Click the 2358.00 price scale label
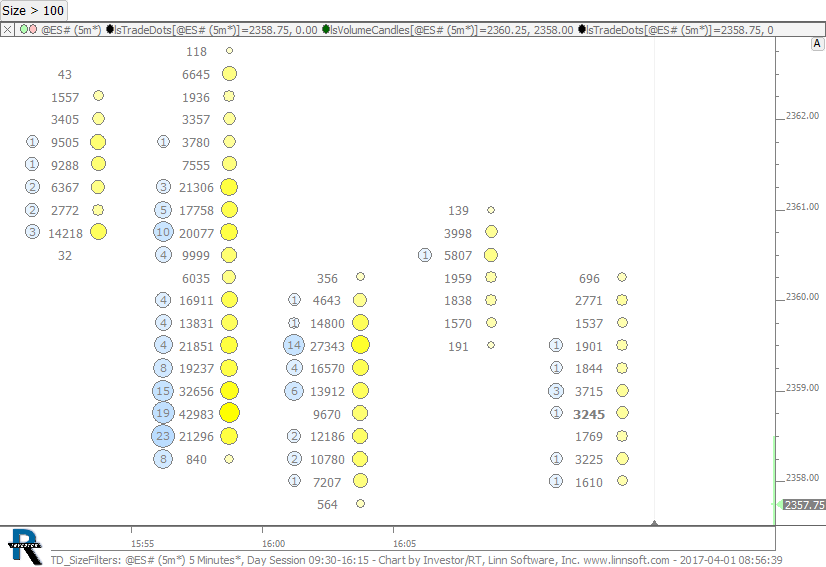 coord(802,477)
